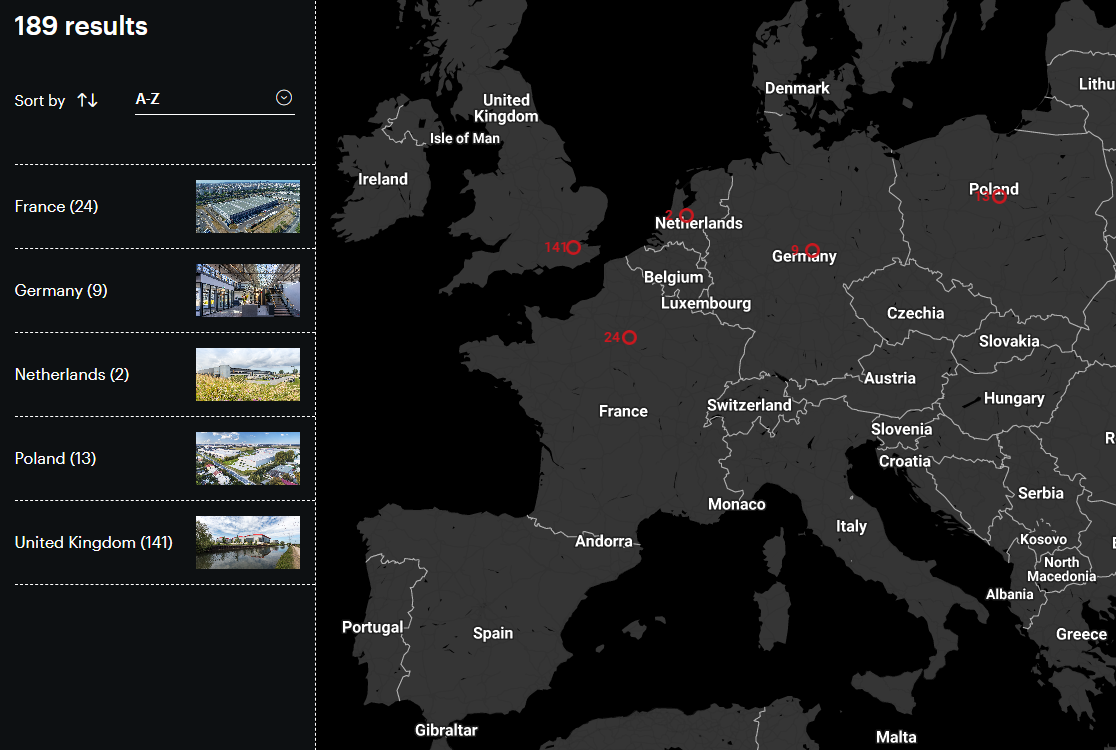Click the Poland aerial thumbnail

(x=247, y=458)
